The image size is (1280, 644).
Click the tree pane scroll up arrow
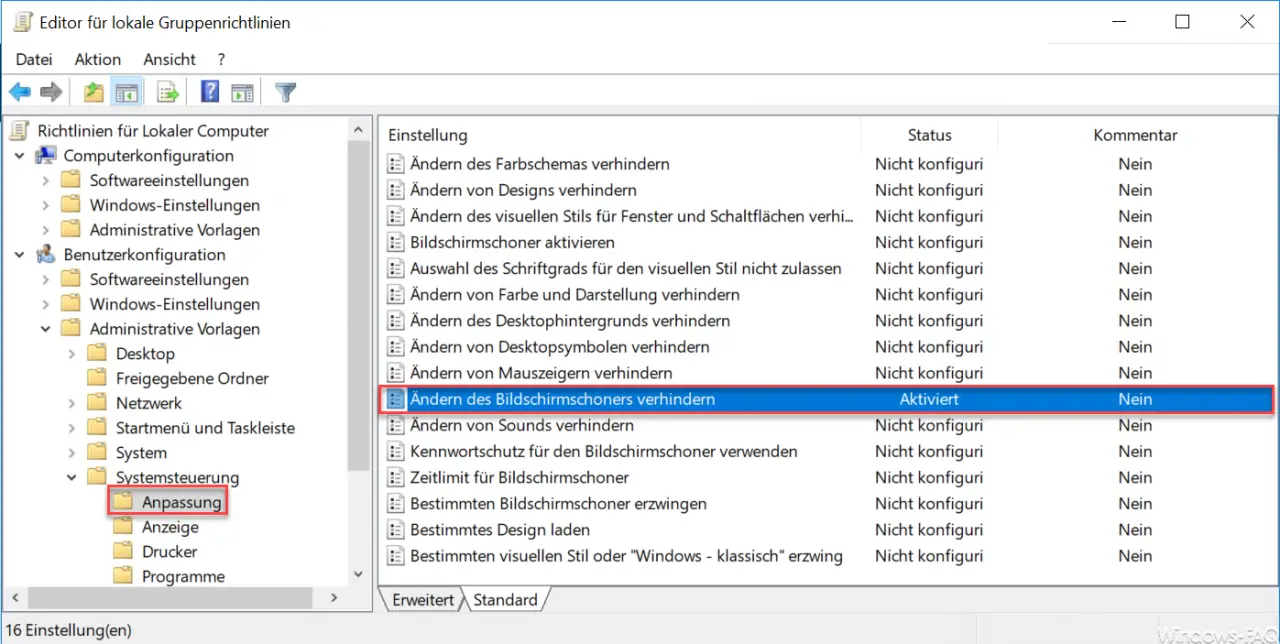(x=358, y=129)
